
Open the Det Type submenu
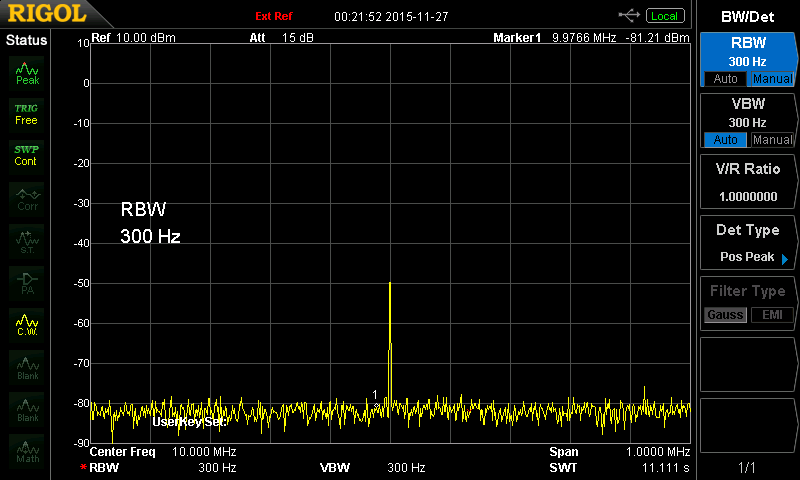(748, 242)
